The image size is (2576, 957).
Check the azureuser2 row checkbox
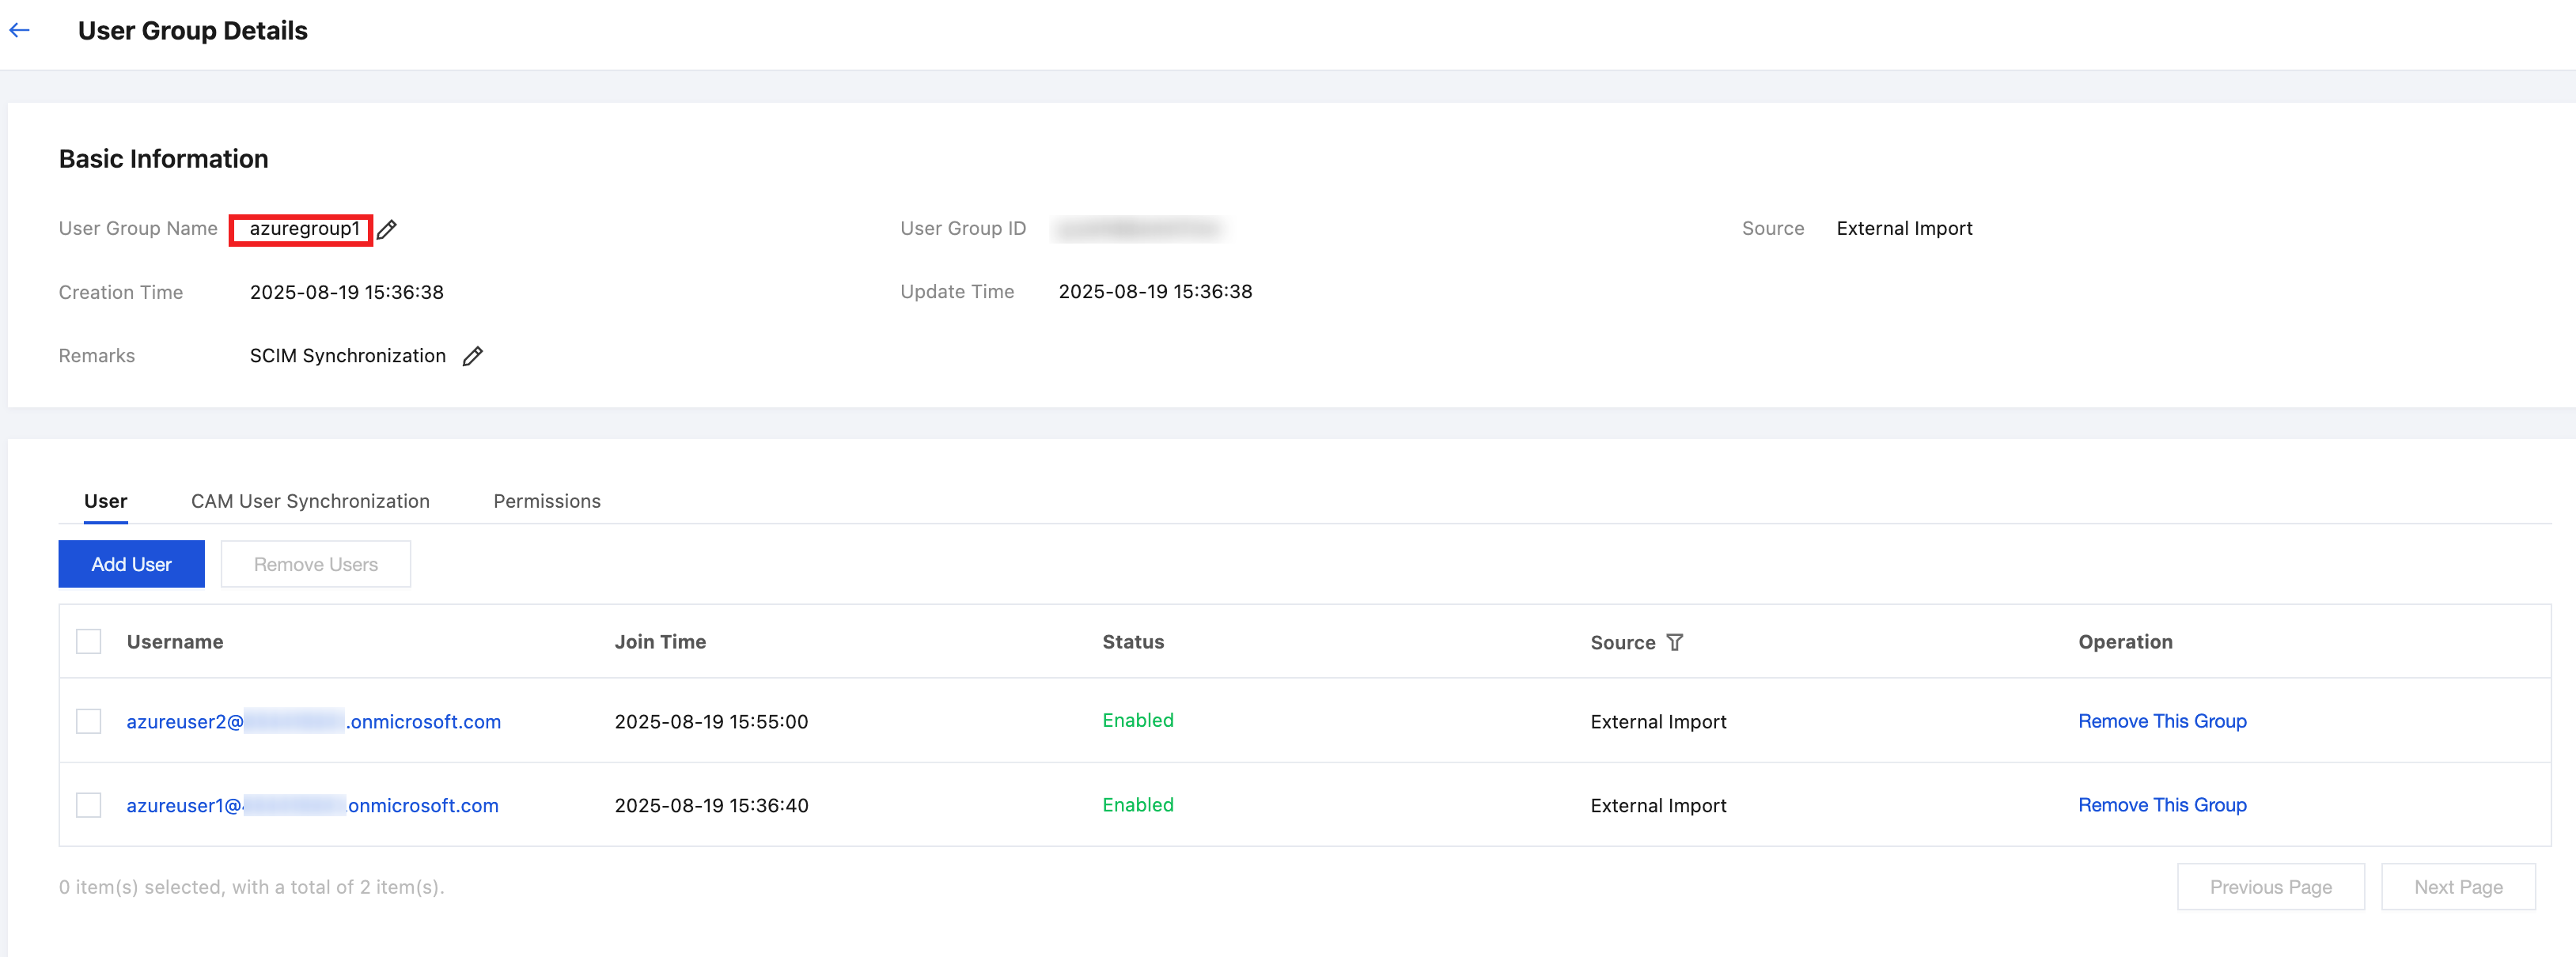[x=89, y=721]
